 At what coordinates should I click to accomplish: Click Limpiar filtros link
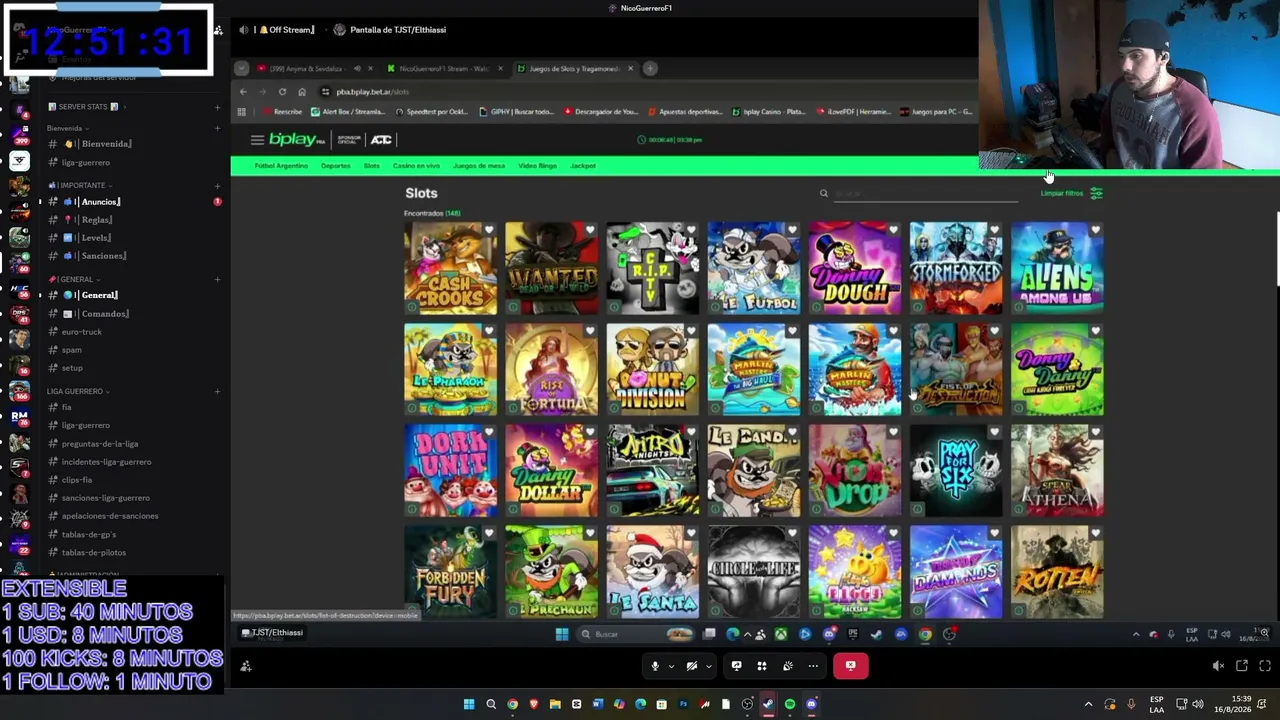[x=1062, y=194]
